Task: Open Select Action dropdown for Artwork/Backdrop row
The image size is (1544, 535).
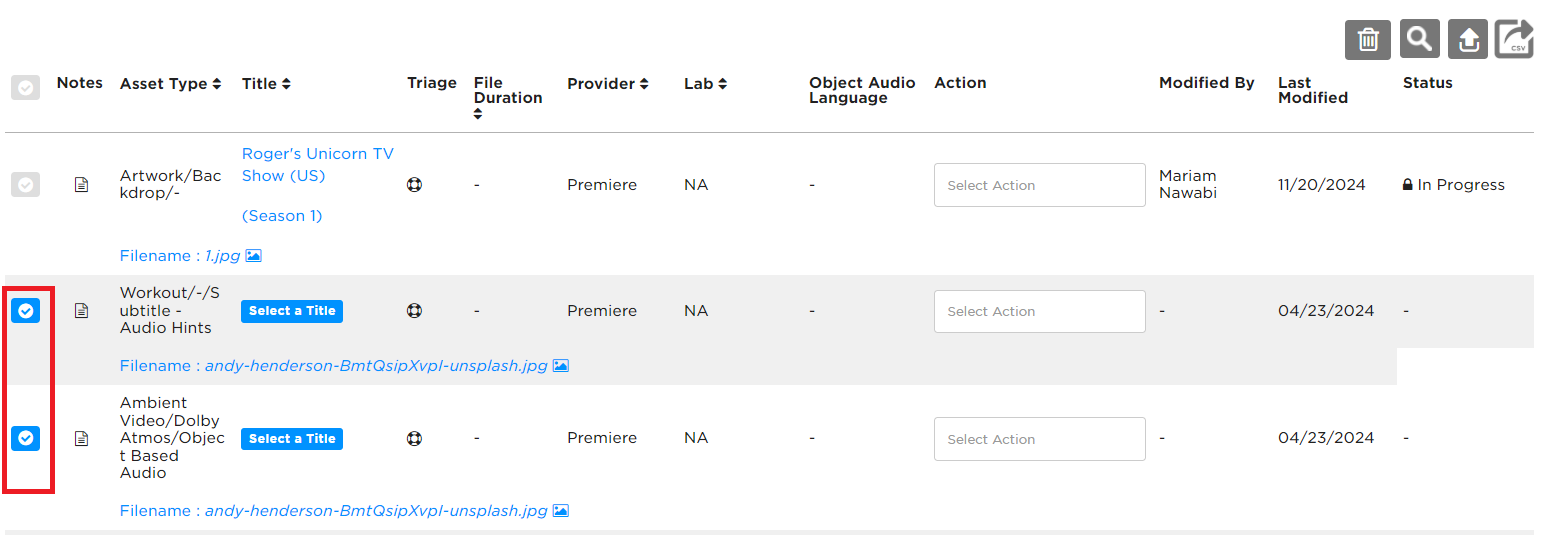Action: tap(1039, 185)
